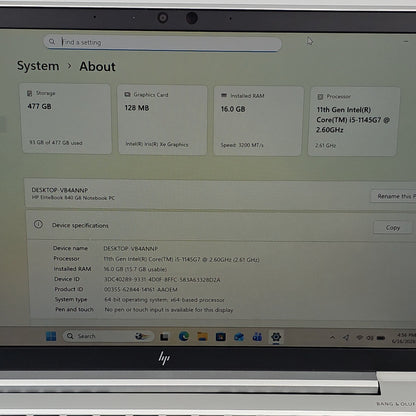Viewport: 416px width, 416px height.
Task: Open the Windows Start menu
Action: pos(51,336)
